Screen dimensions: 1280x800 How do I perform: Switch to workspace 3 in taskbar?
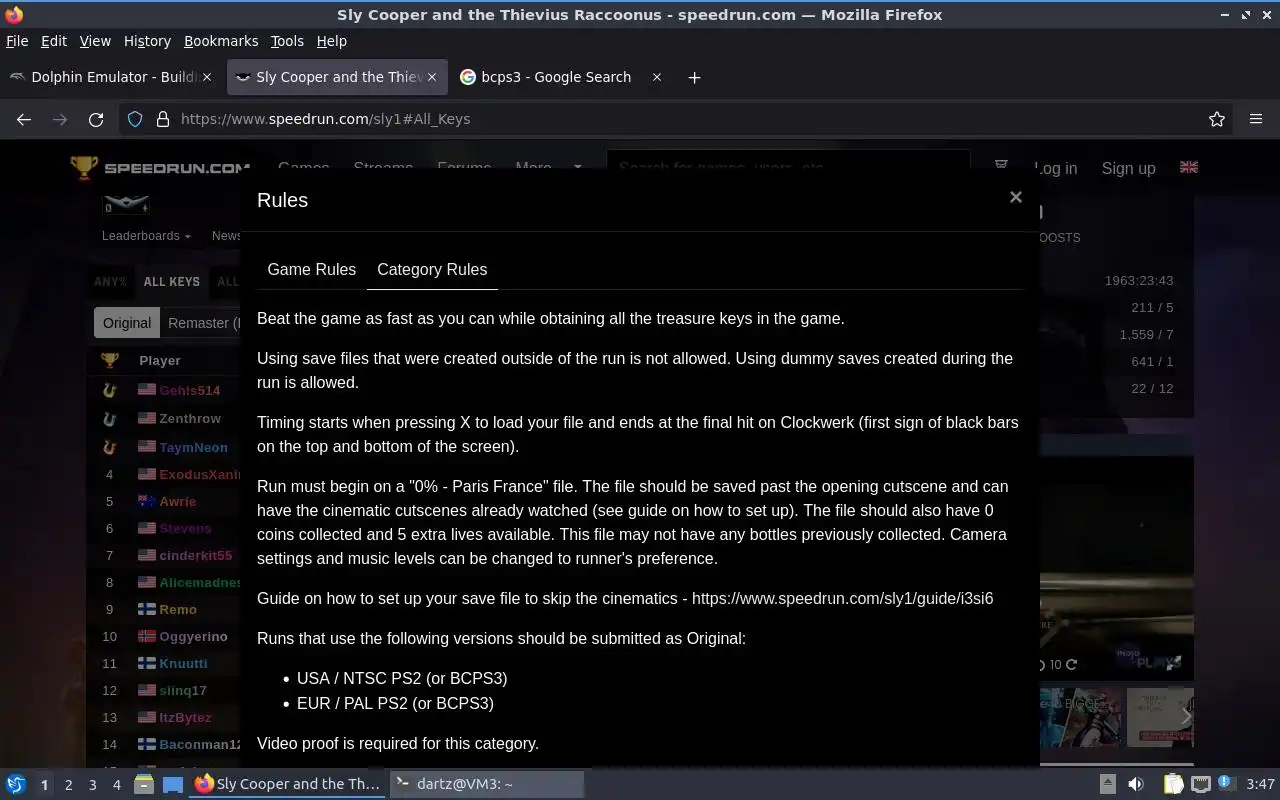(x=92, y=785)
